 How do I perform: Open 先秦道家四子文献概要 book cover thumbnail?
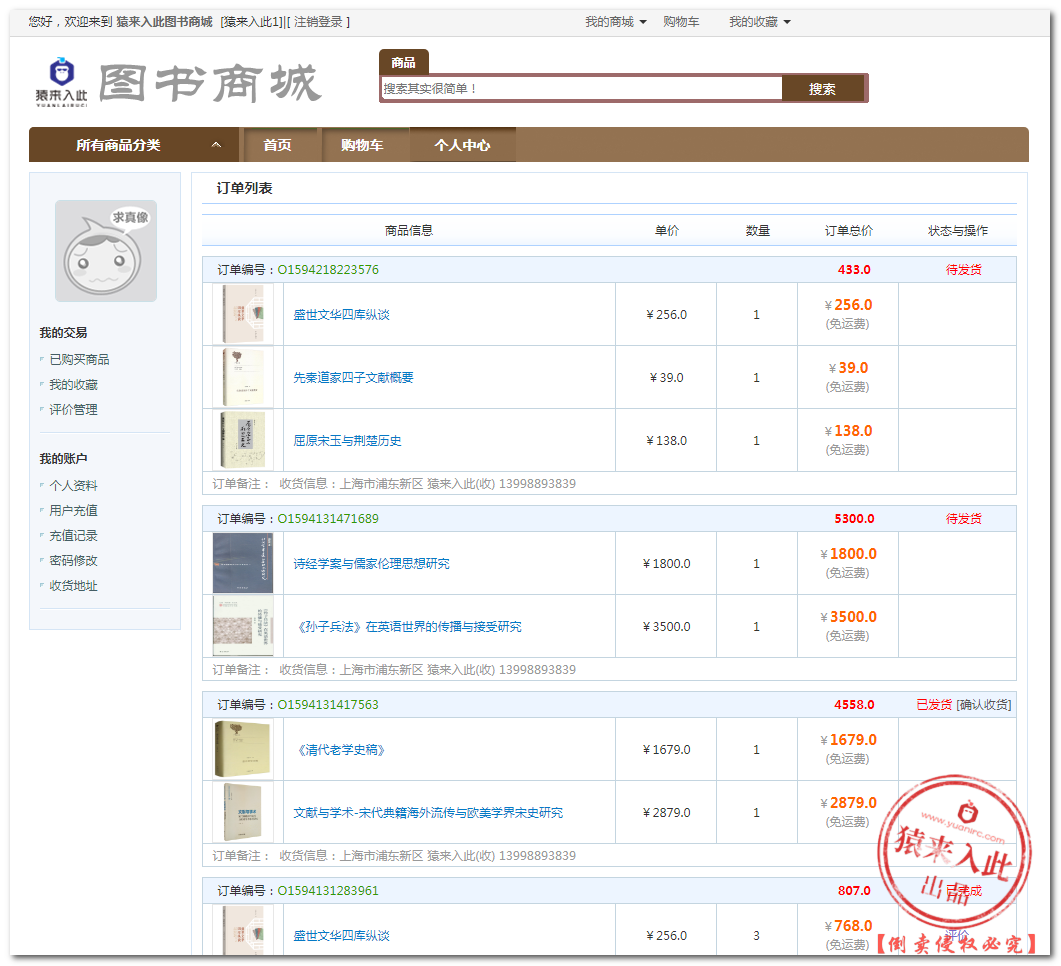point(243,377)
